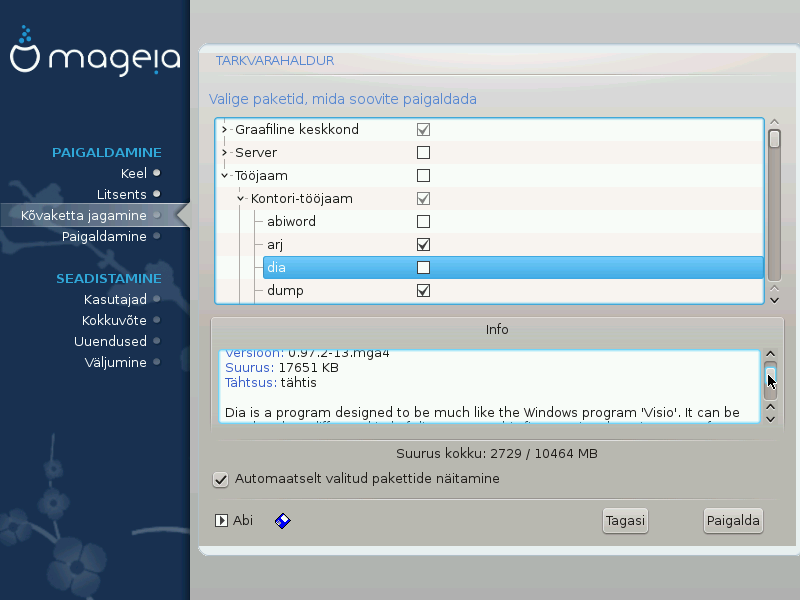800x600 pixels.
Task: Click the Info pane scroll-up arrow
Action: click(770, 355)
